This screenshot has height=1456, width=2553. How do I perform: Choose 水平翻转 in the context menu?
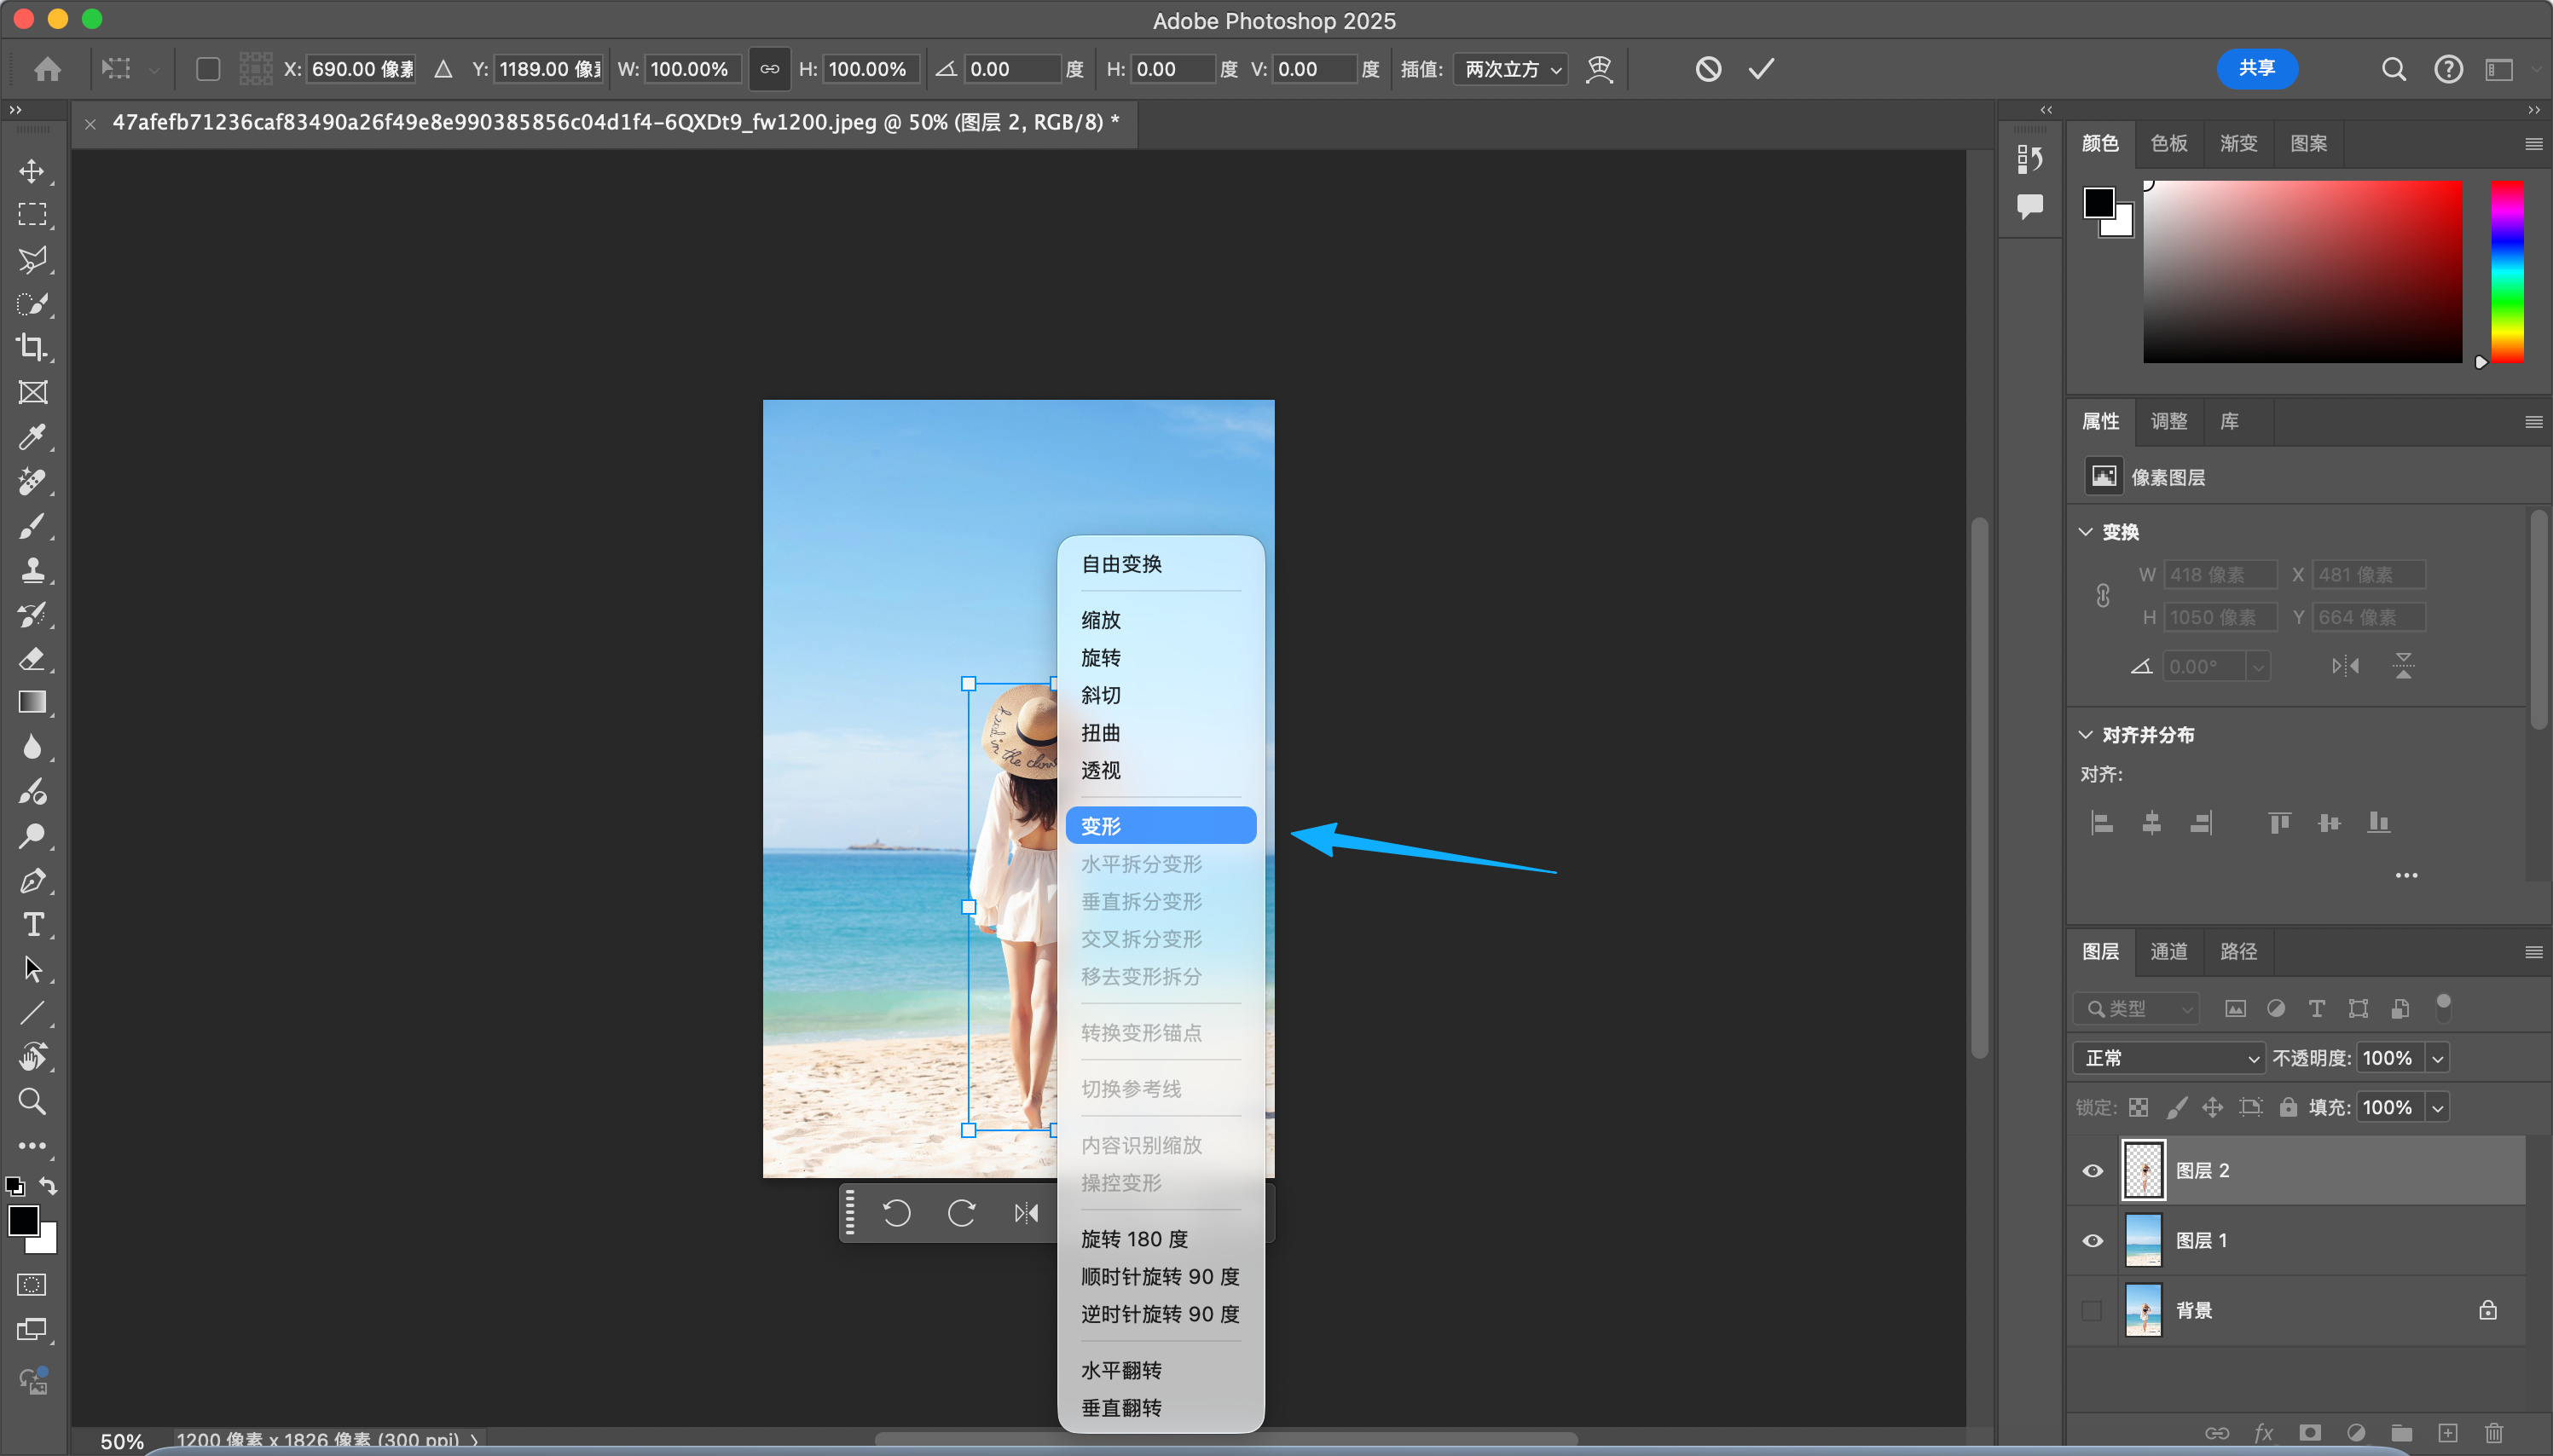[x=1121, y=1370]
